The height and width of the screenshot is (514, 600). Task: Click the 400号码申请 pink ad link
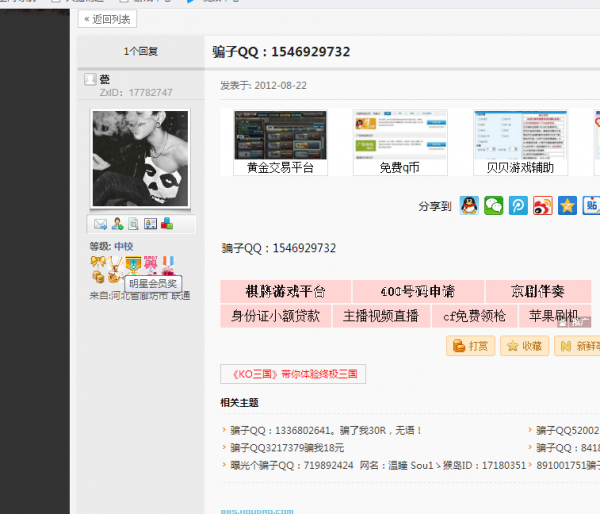click(x=418, y=292)
